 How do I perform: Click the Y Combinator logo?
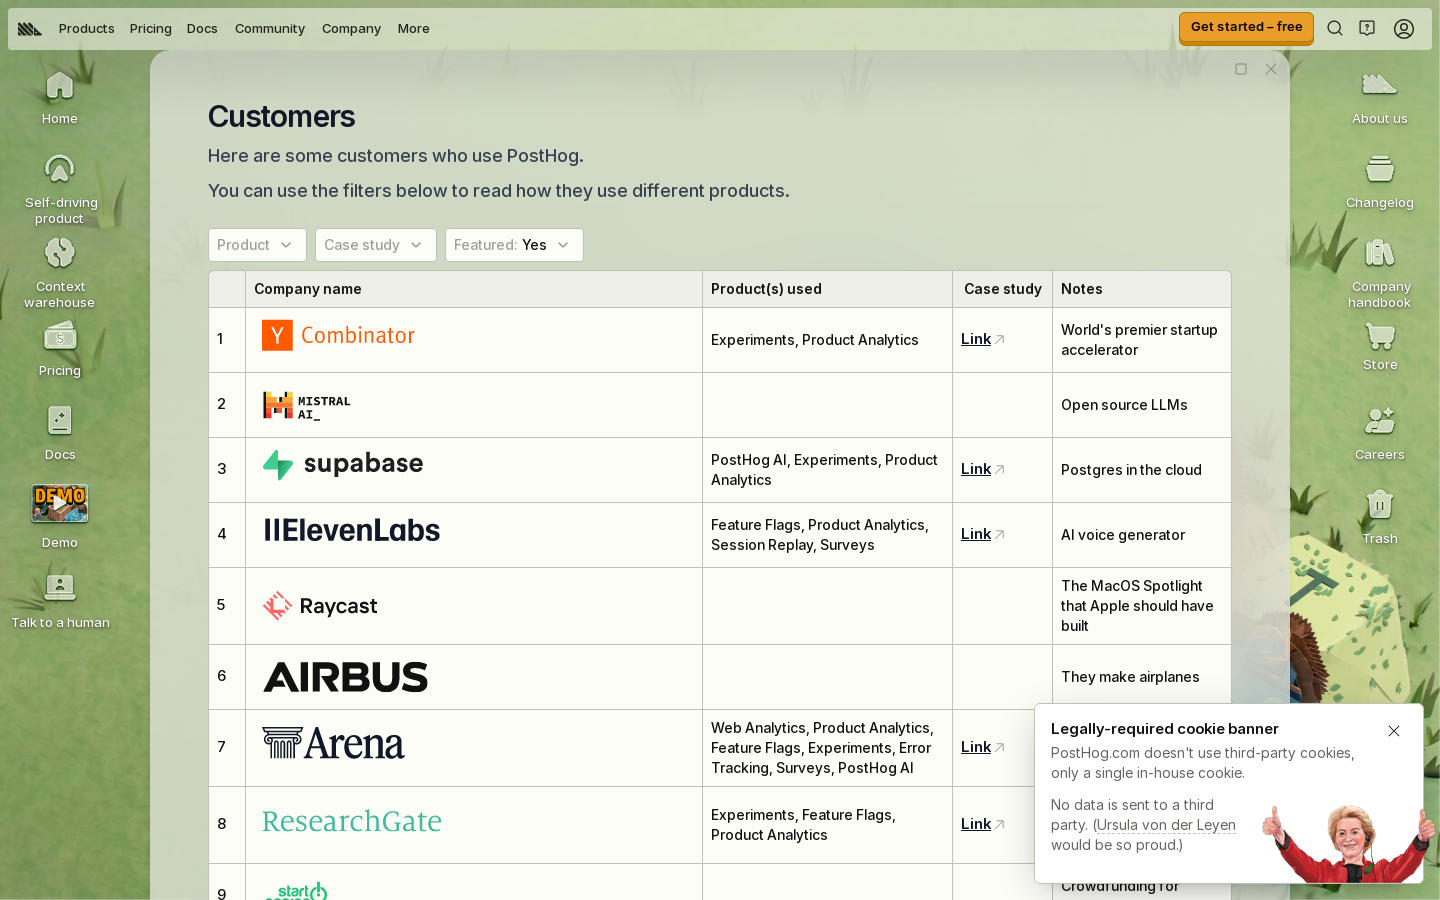point(338,336)
